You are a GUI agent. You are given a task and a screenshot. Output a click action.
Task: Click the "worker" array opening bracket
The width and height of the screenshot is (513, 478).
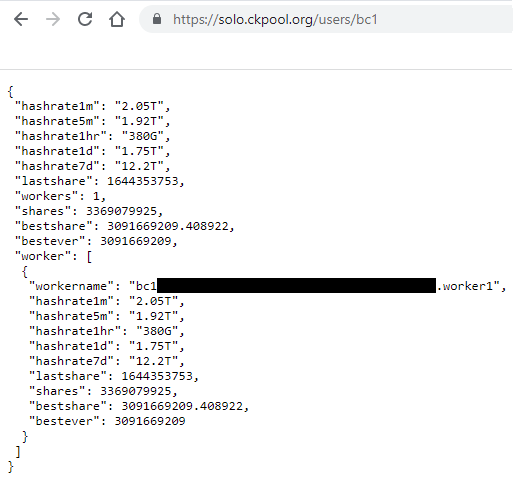(x=89, y=257)
